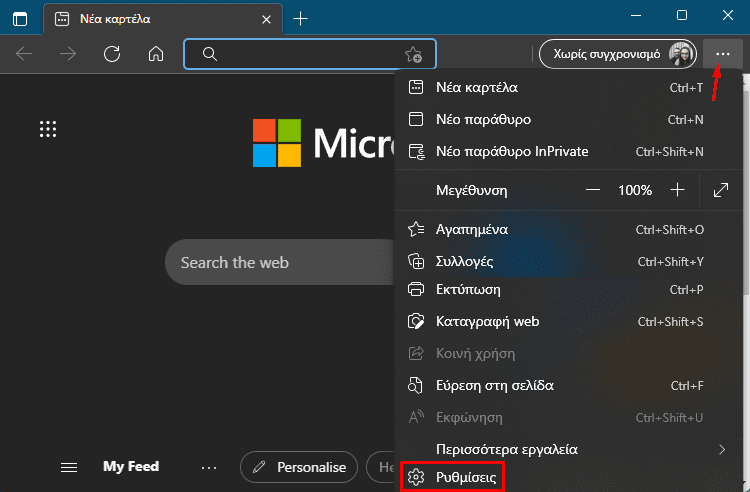Open feed more options ellipsis
This screenshot has width=750, height=492.
click(209, 467)
